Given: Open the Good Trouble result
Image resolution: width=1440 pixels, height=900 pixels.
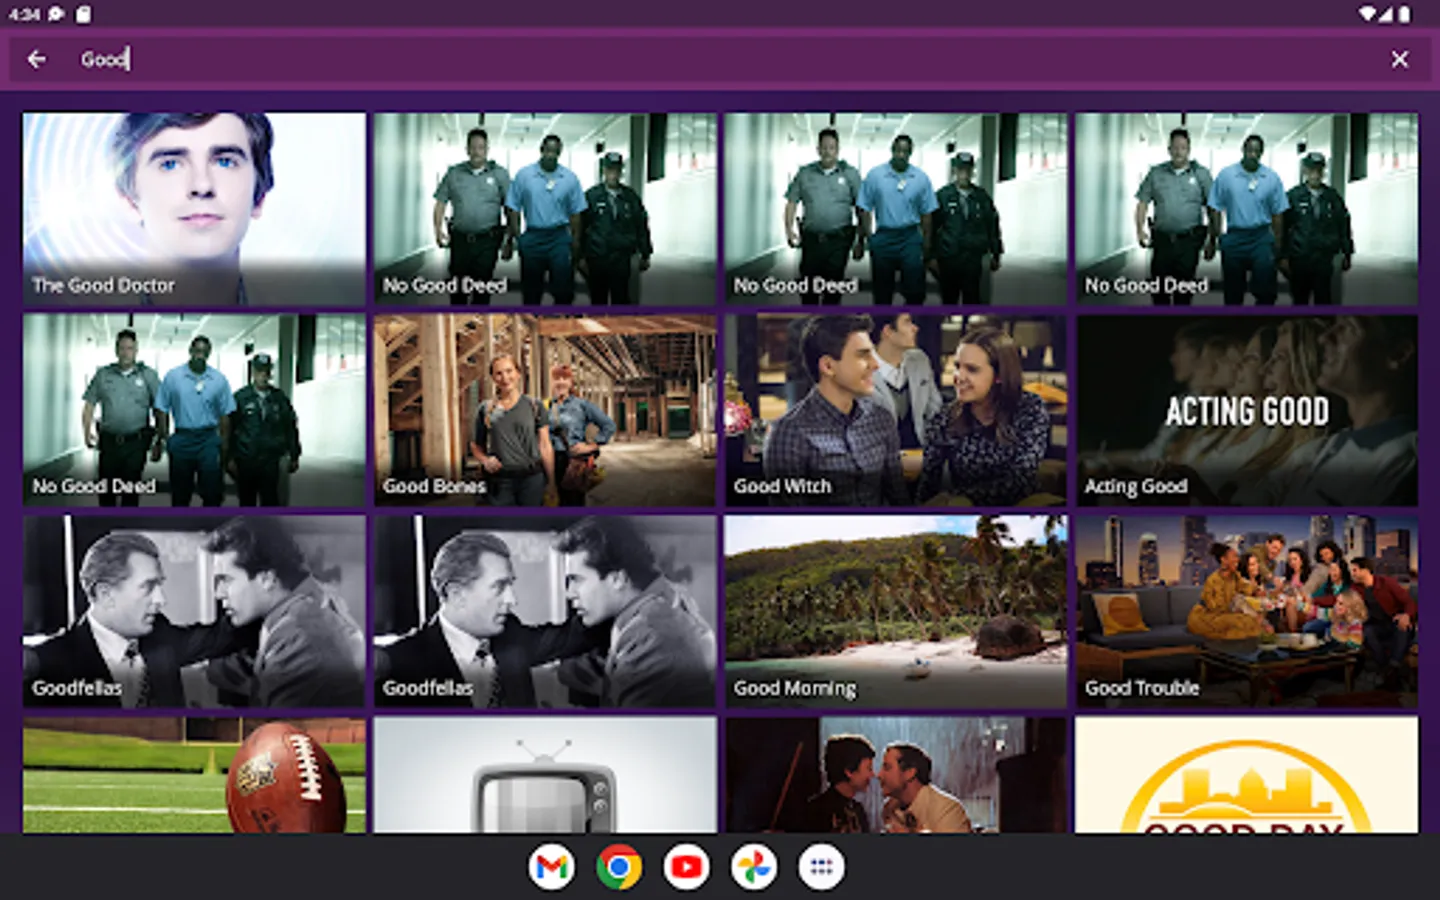Looking at the screenshot, I should point(1247,612).
